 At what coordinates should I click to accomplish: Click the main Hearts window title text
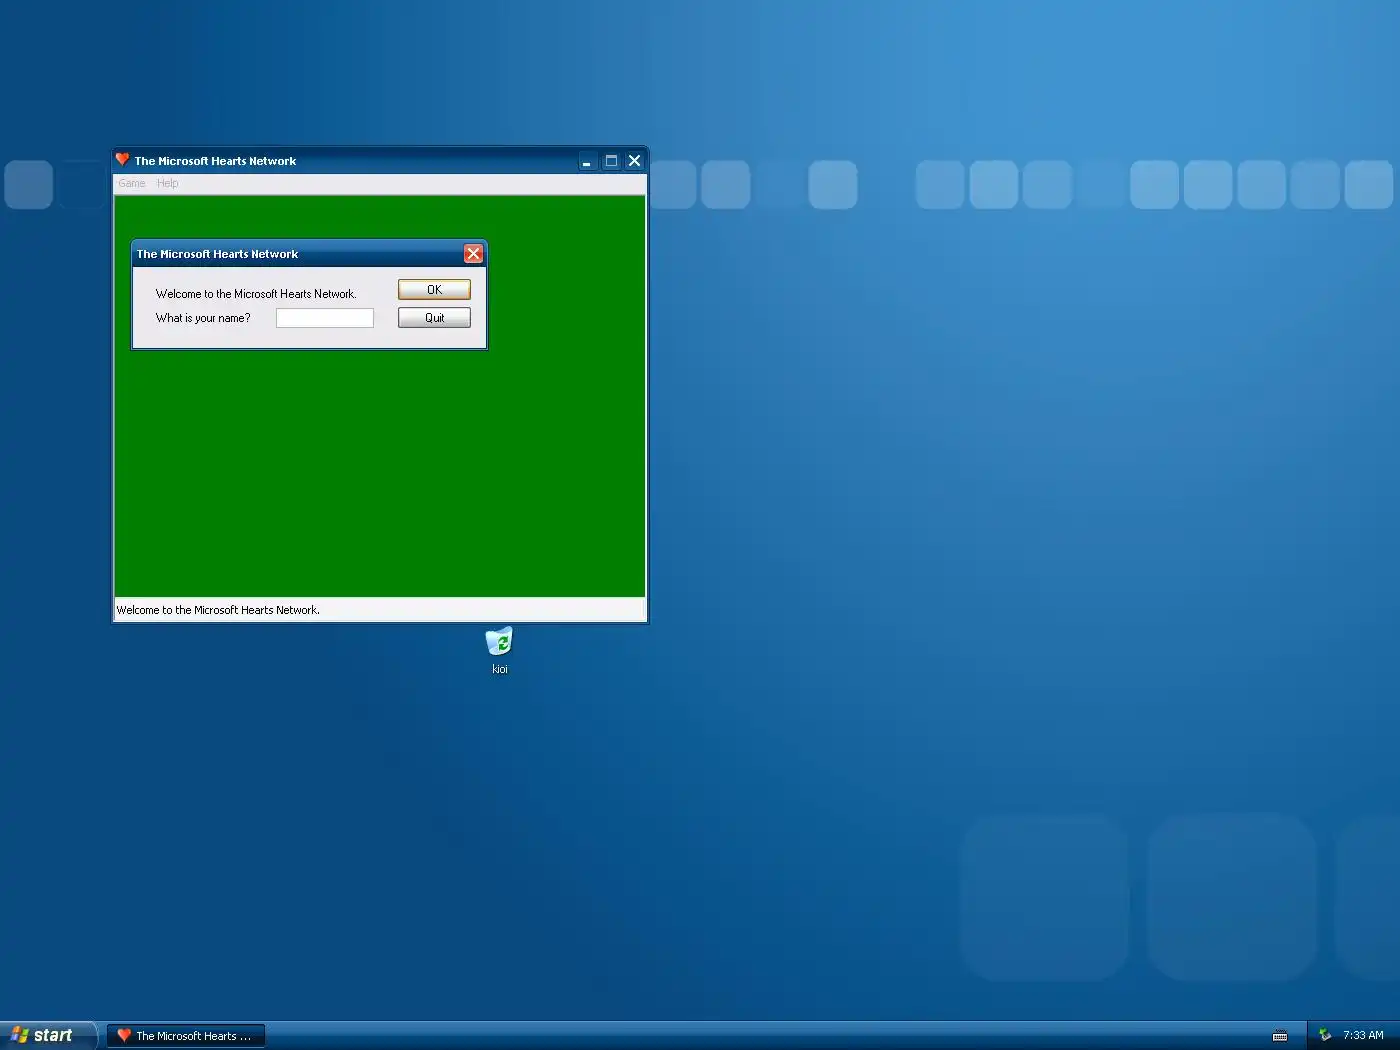215,161
